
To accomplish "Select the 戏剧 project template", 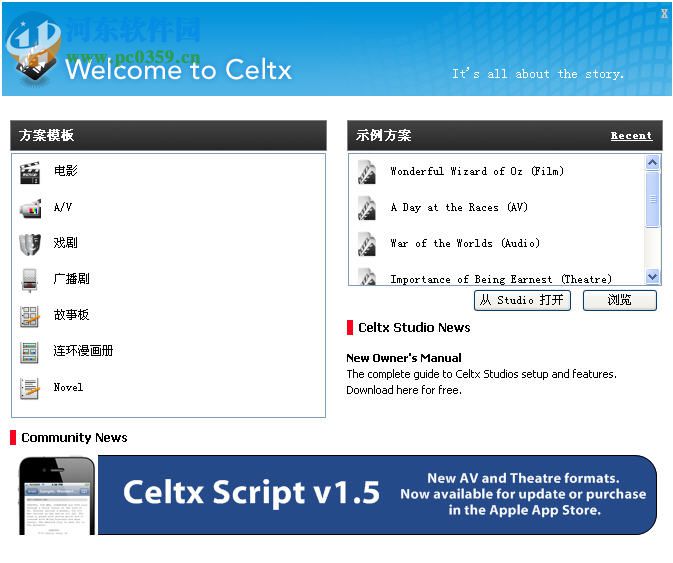I will coord(66,243).
